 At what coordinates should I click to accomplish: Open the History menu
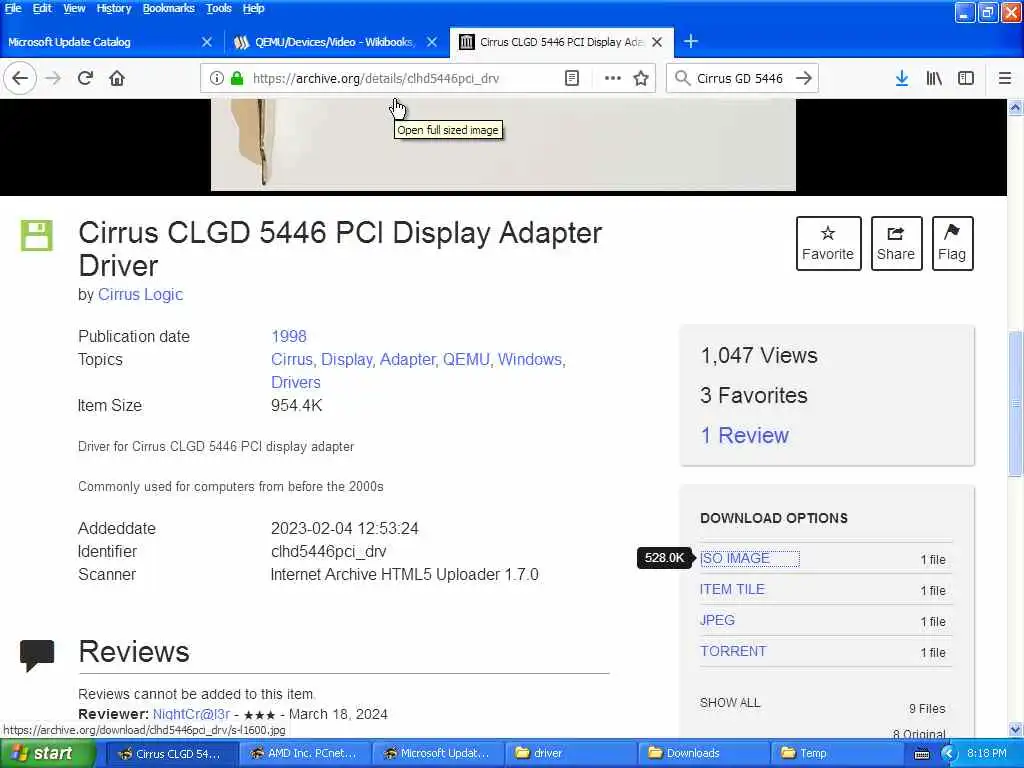pyautogui.click(x=114, y=8)
